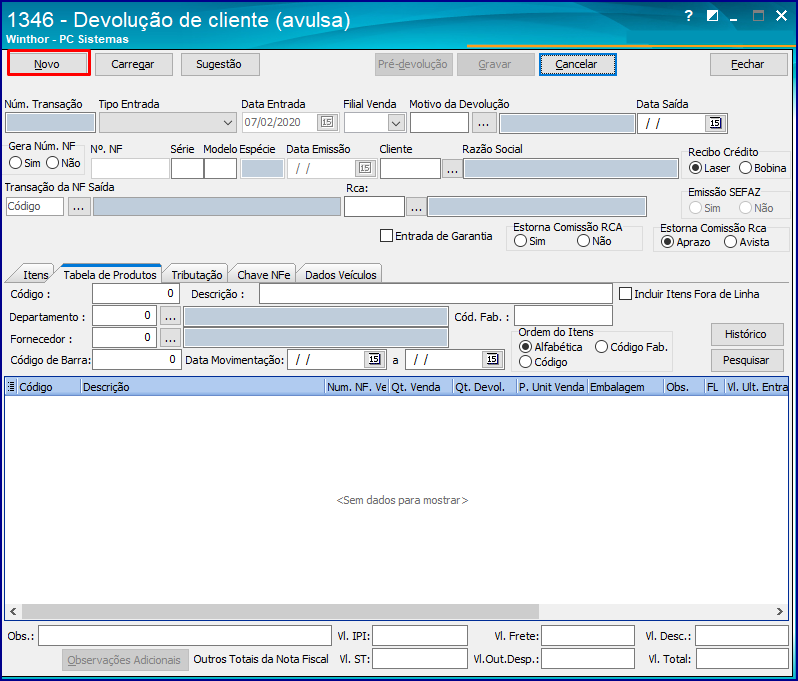Click the Obs. input field
This screenshot has width=798, height=681.
[185, 636]
